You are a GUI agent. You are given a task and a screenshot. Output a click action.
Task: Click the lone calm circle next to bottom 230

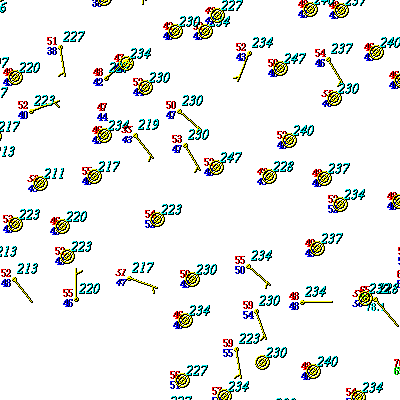point(262,362)
